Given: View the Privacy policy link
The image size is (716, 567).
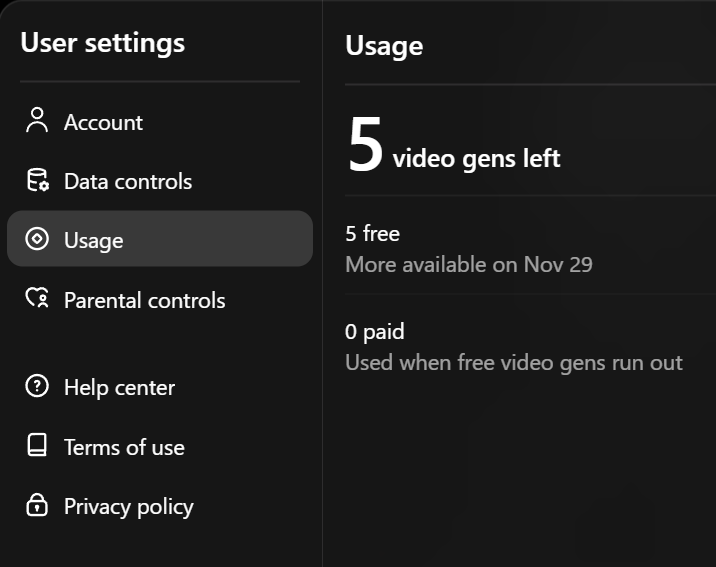Looking at the screenshot, I should pyautogui.click(x=128, y=506).
